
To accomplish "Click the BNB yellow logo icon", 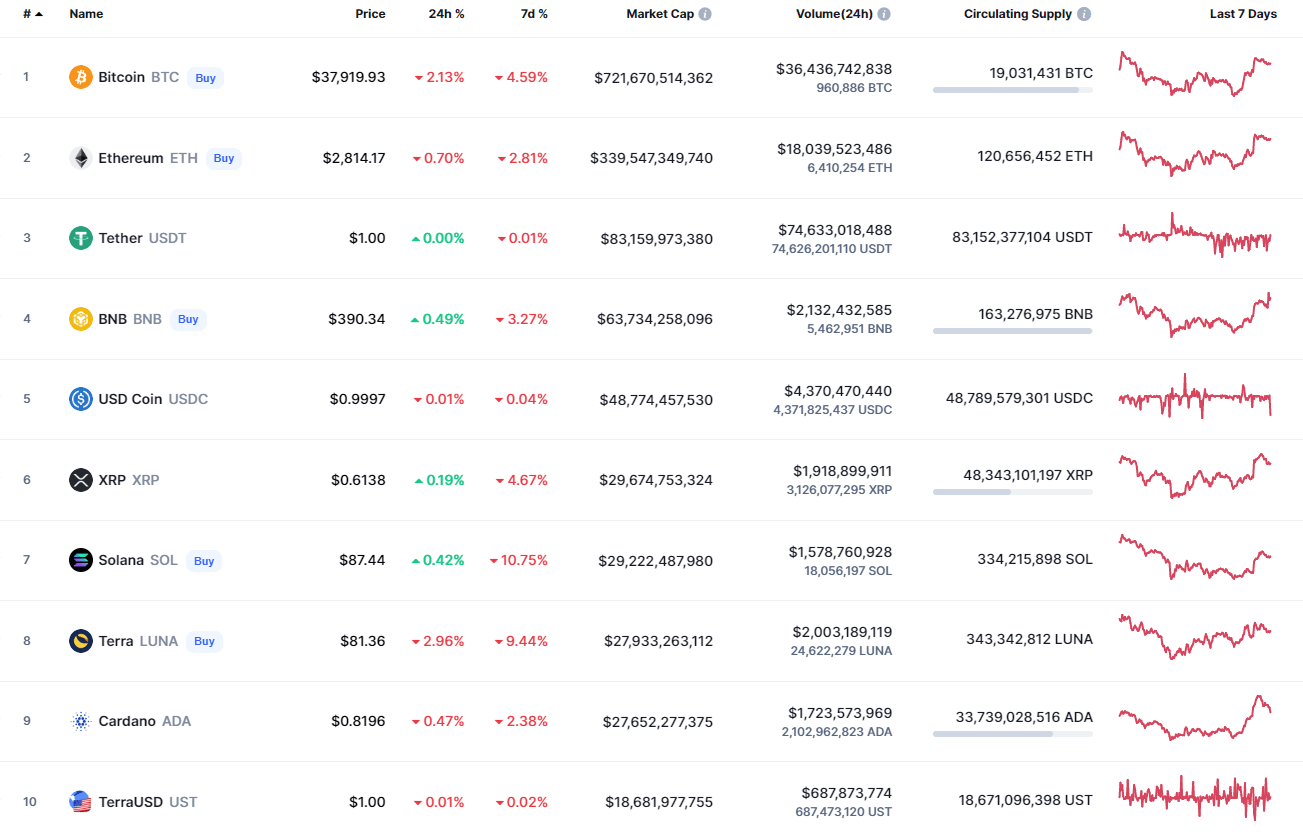I will (x=81, y=319).
